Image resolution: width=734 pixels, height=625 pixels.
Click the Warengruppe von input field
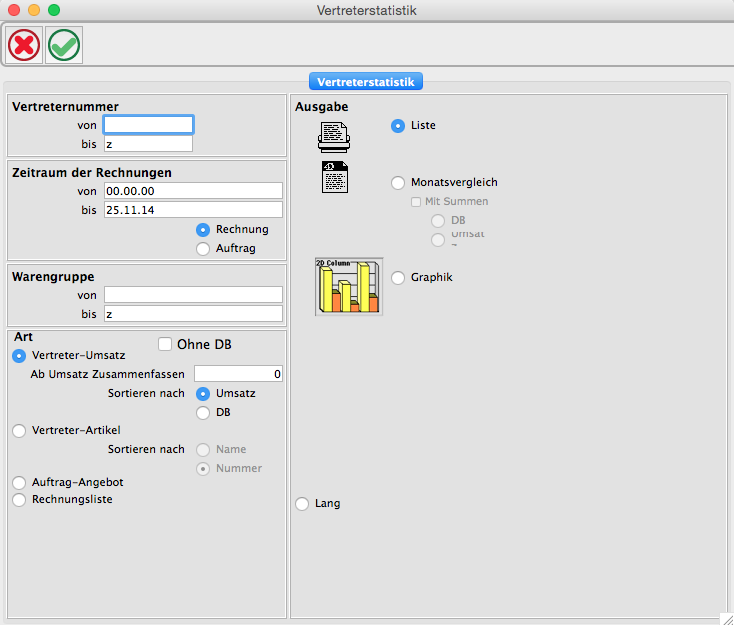pyautogui.click(x=193, y=295)
